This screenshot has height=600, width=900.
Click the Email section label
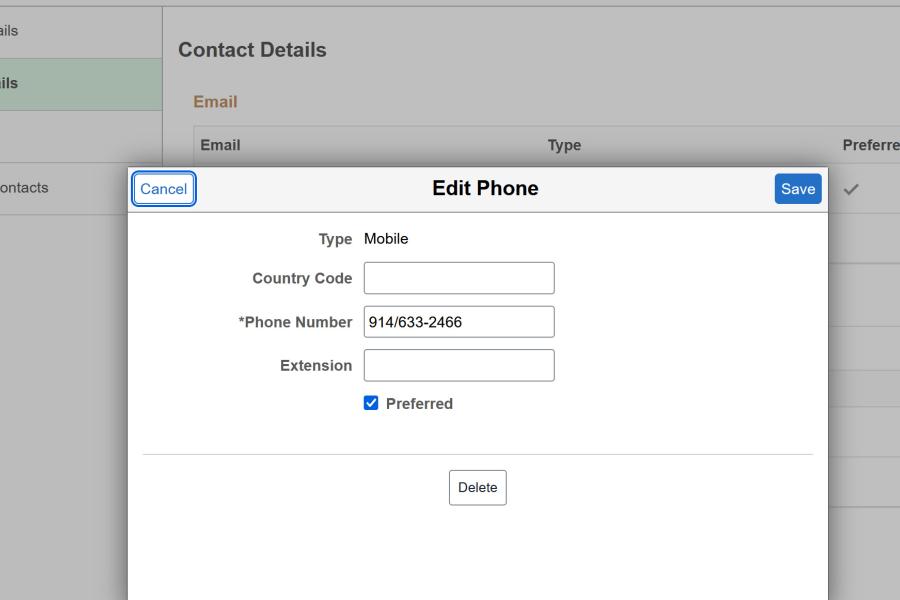click(217, 101)
